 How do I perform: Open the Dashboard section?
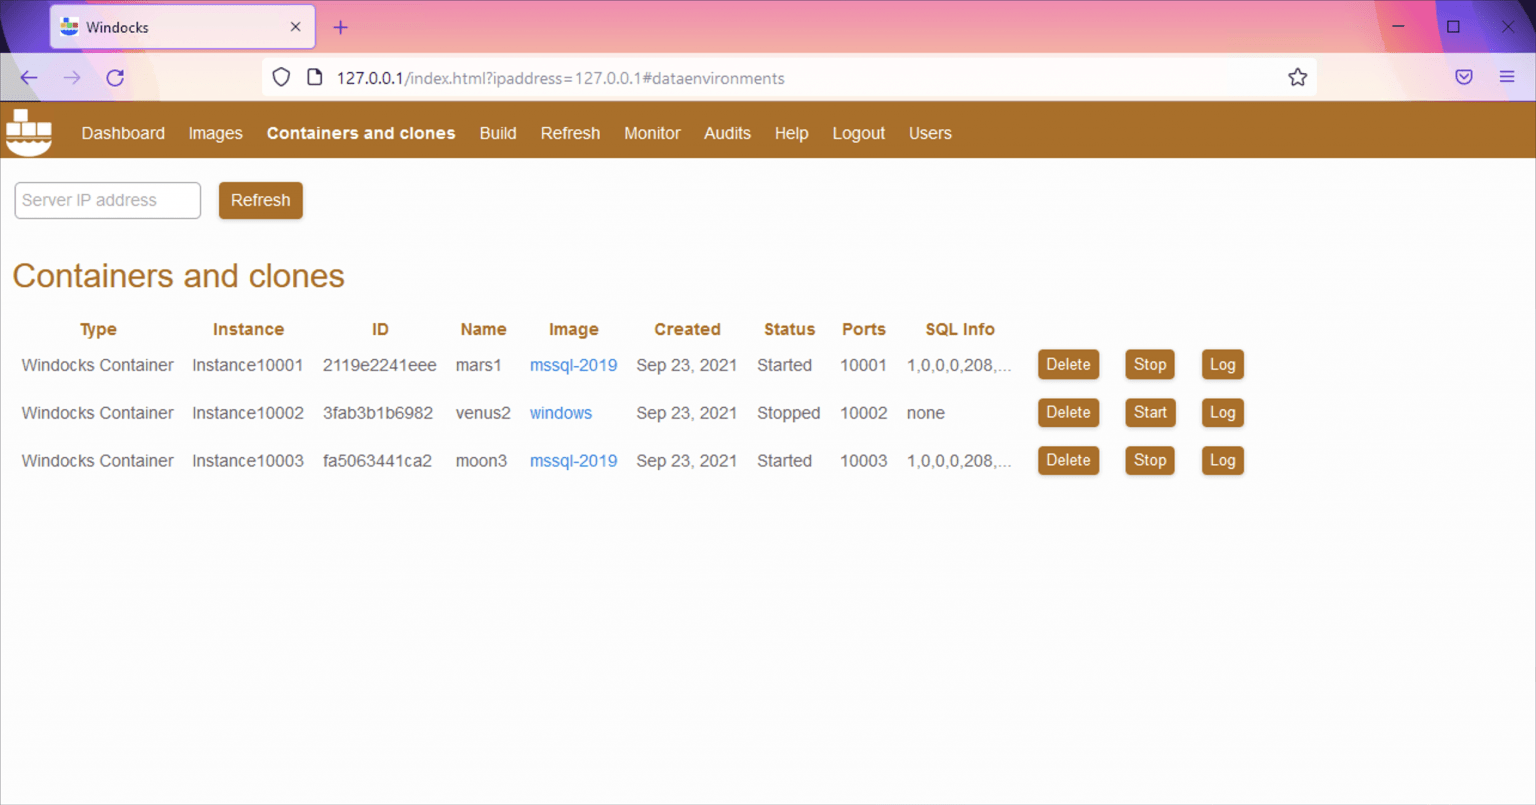[122, 133]
